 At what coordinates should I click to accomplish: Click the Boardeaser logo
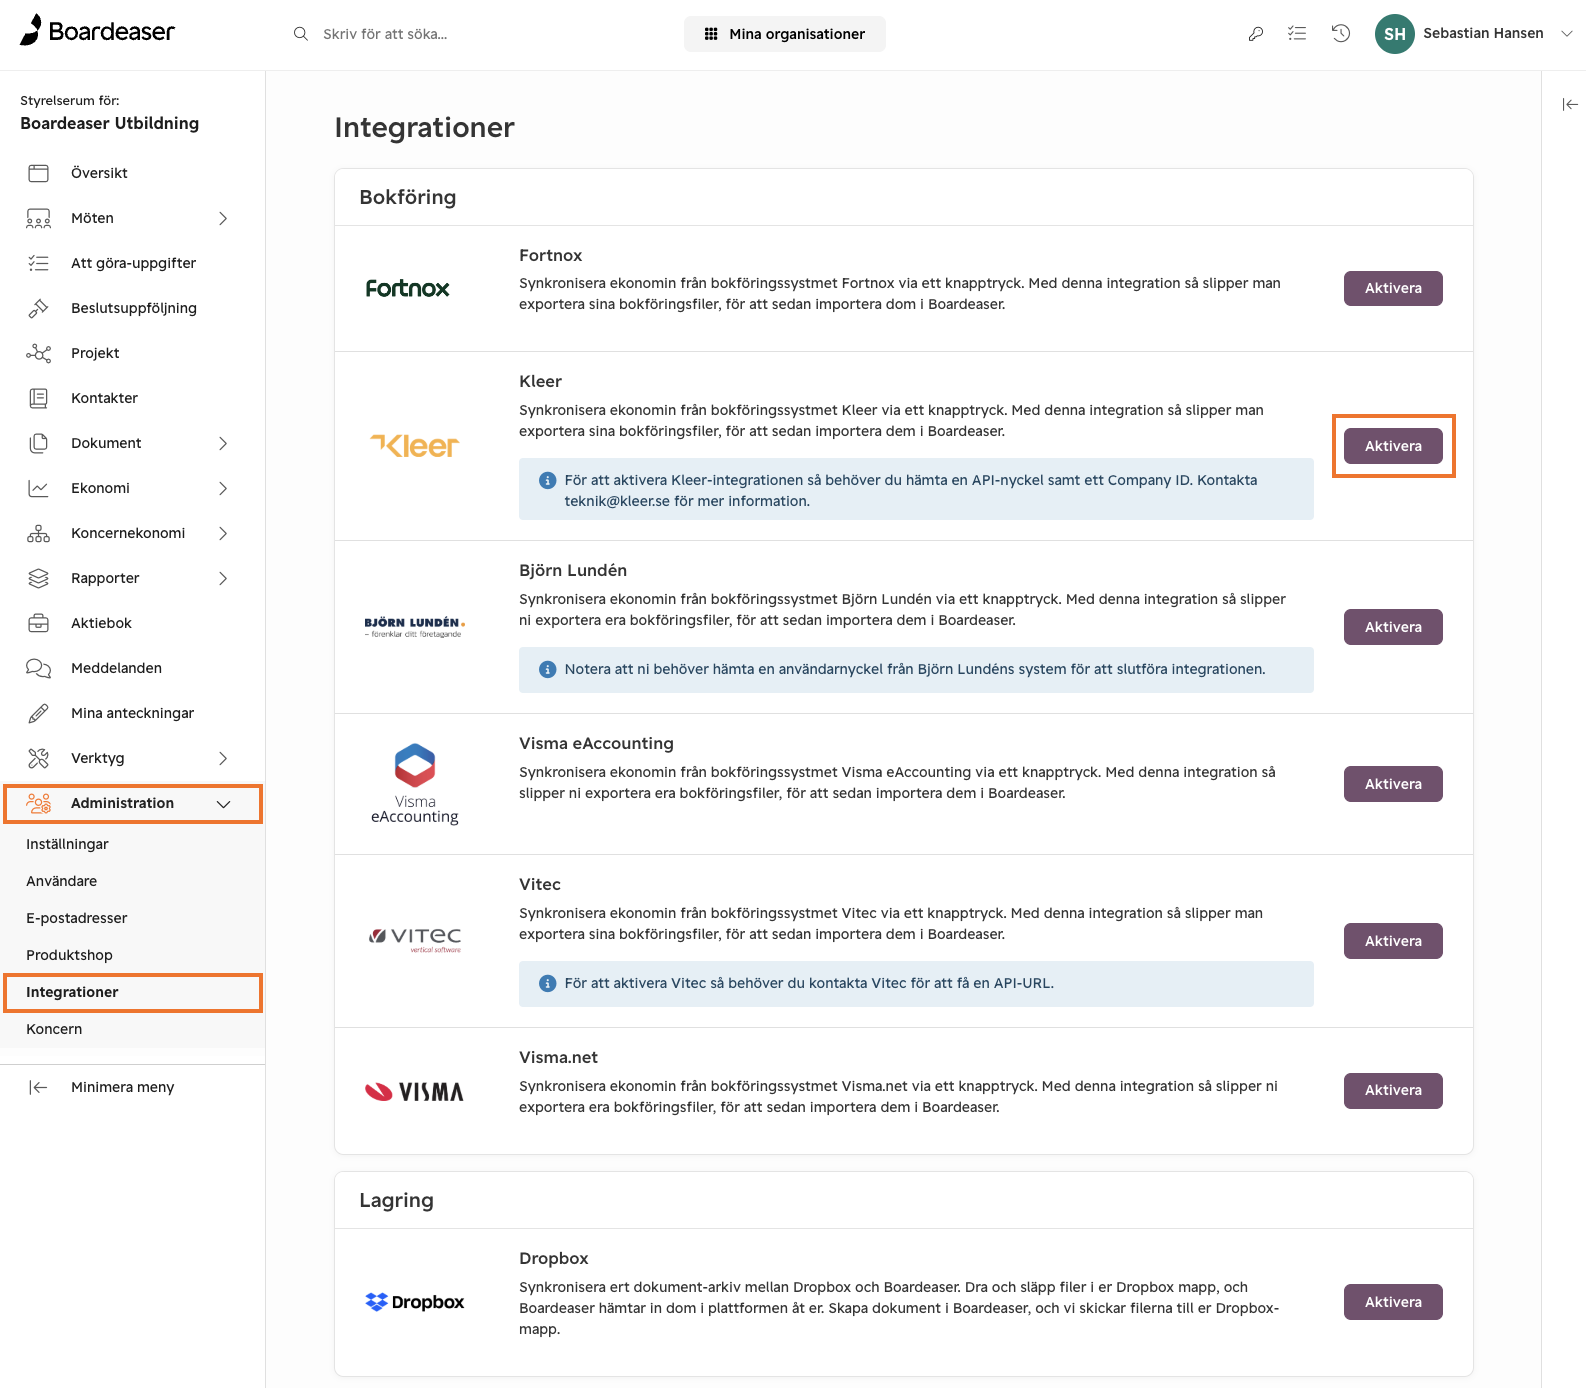97,31
